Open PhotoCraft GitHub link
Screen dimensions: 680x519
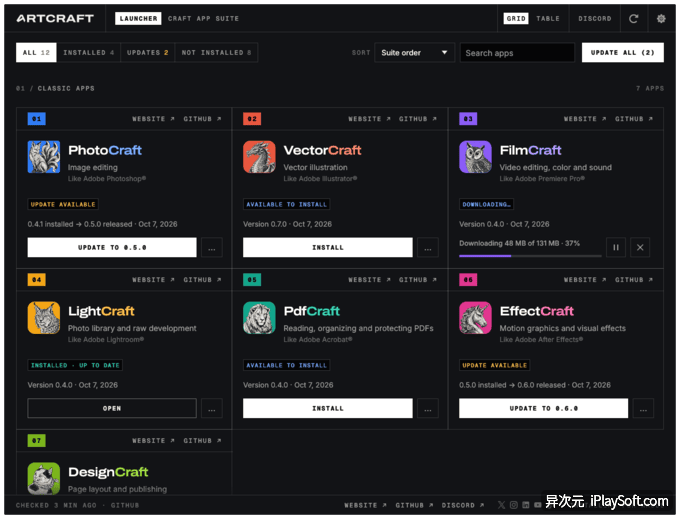202,119
